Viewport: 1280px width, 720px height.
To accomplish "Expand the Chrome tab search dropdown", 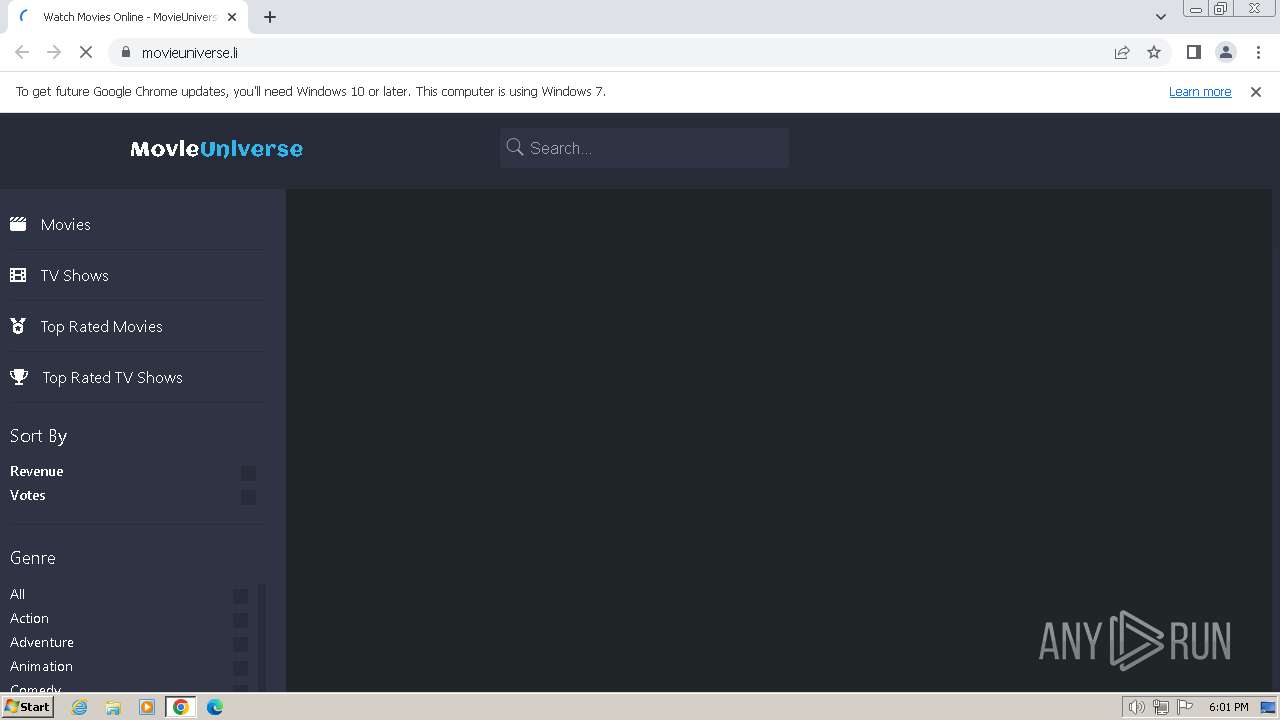I will (1160, 16).
